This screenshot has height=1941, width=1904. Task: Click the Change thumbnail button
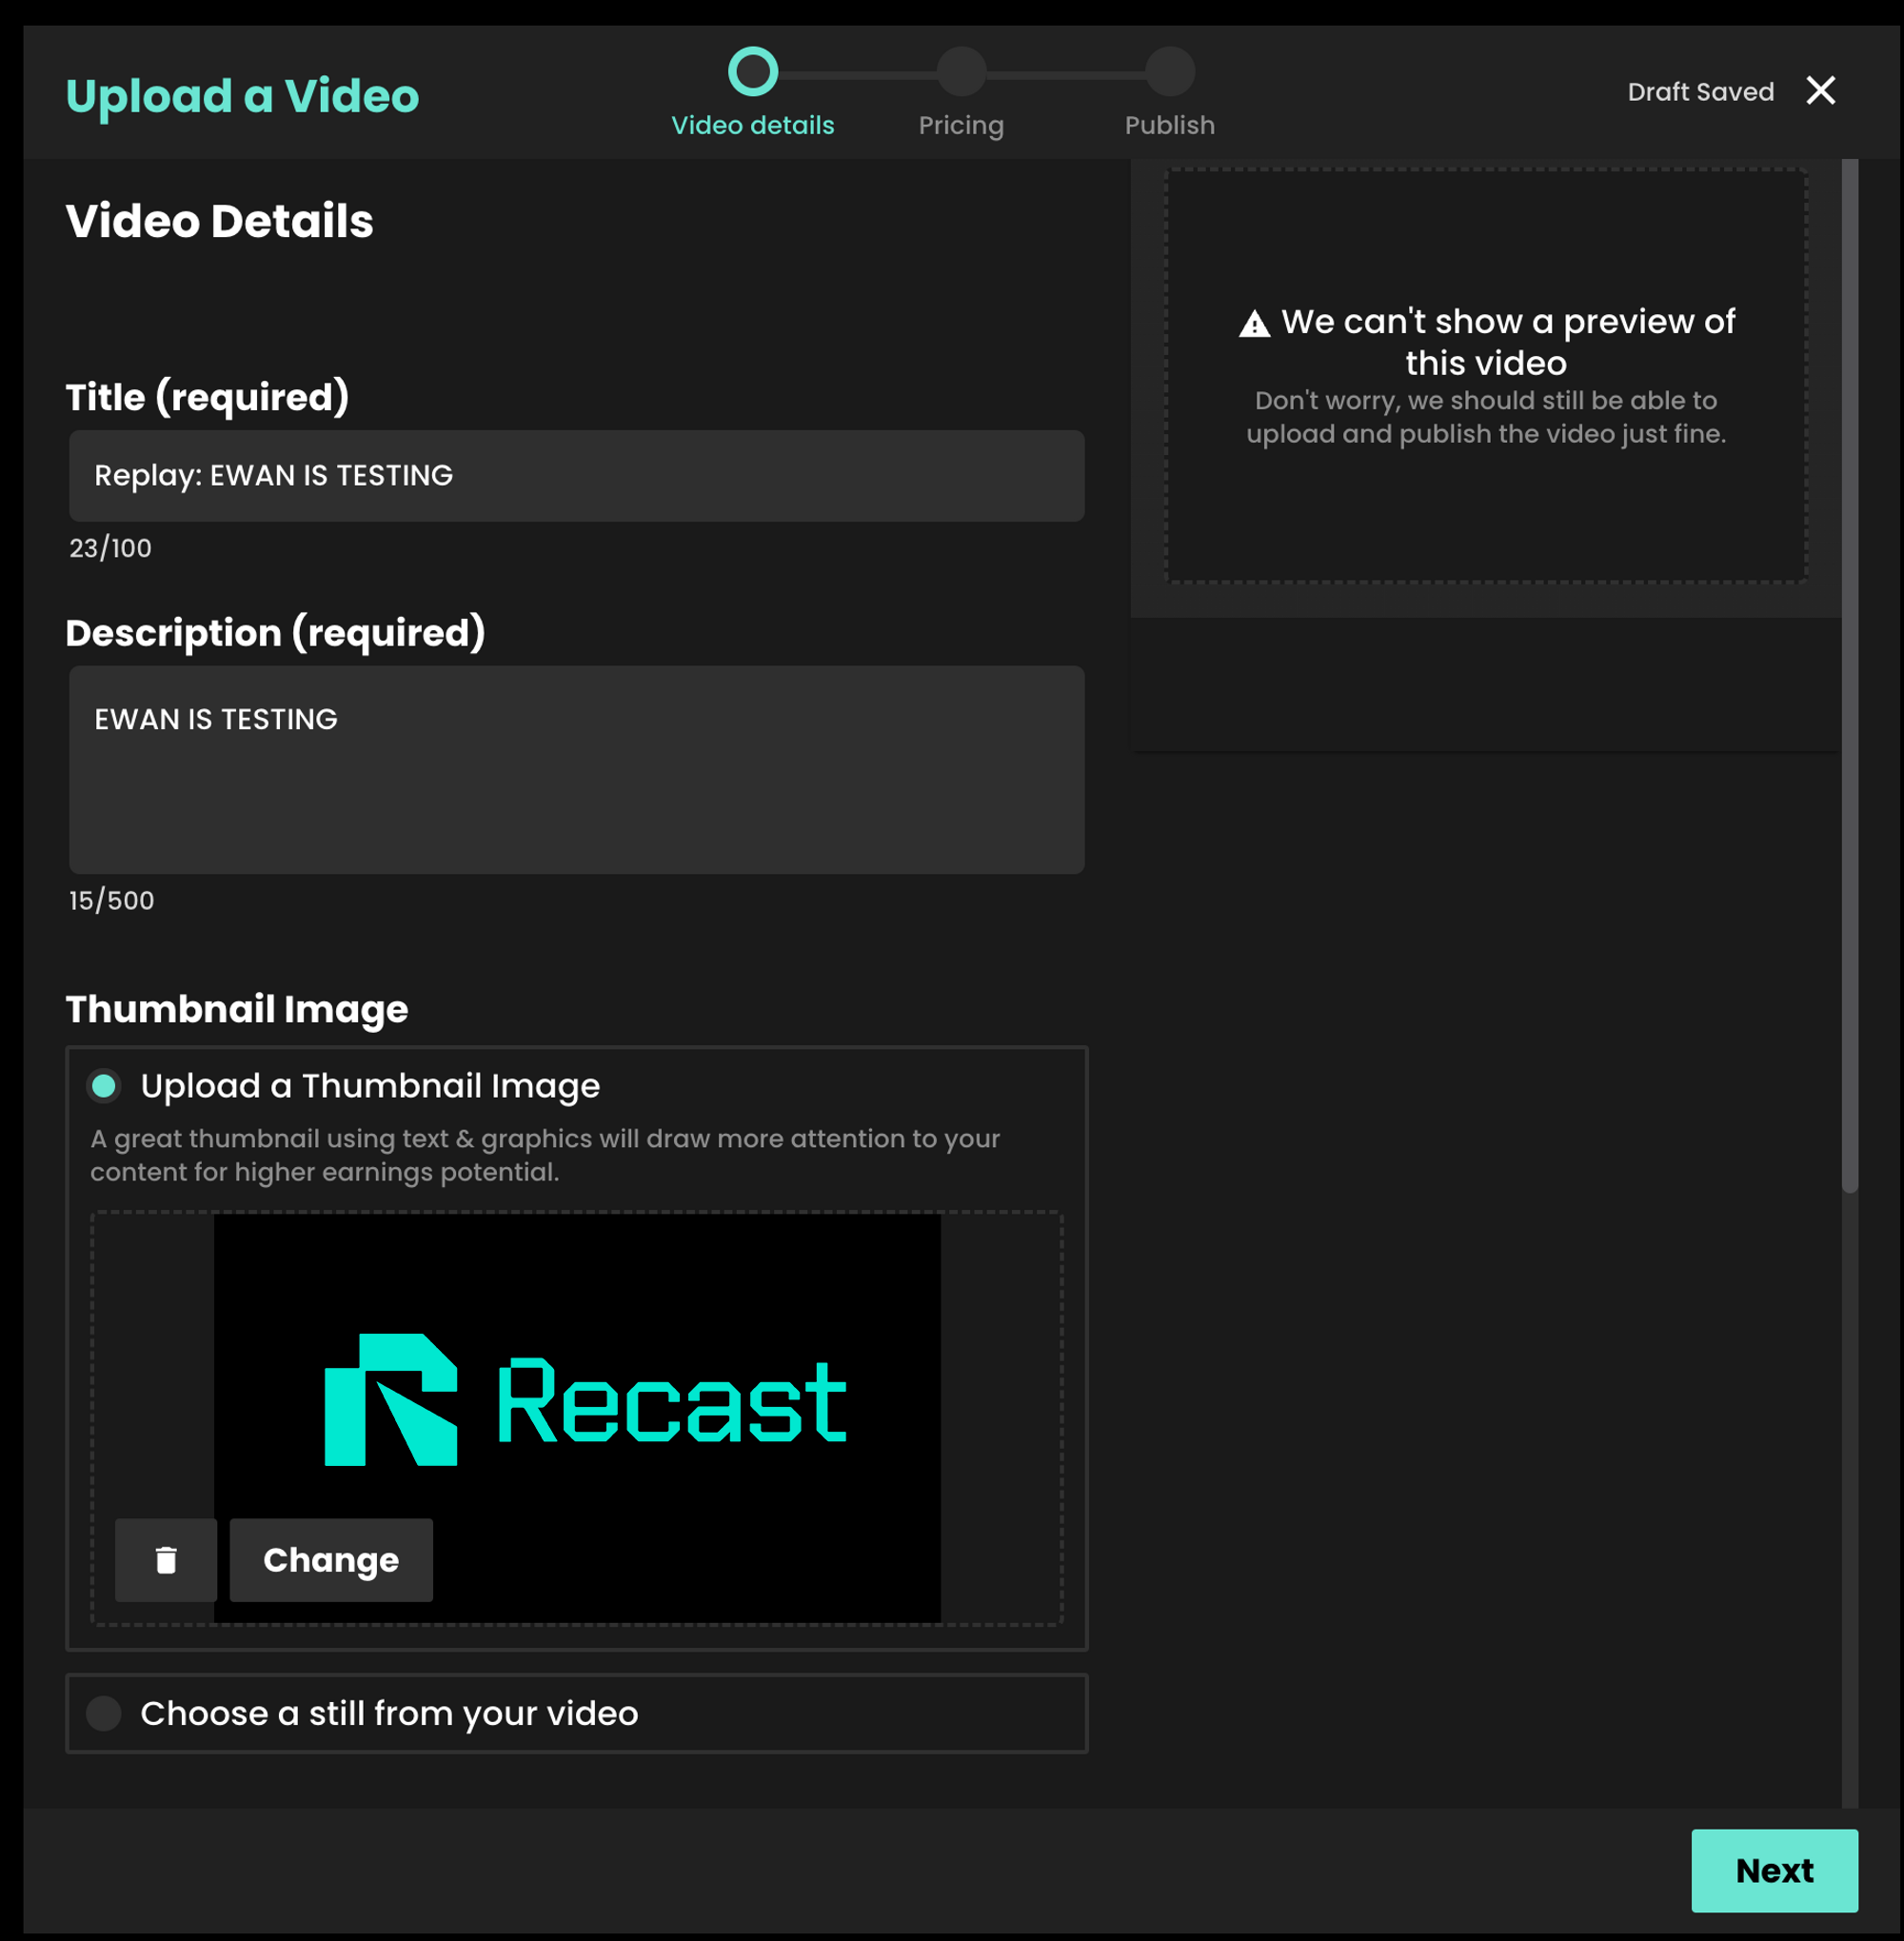[331, 1559]
